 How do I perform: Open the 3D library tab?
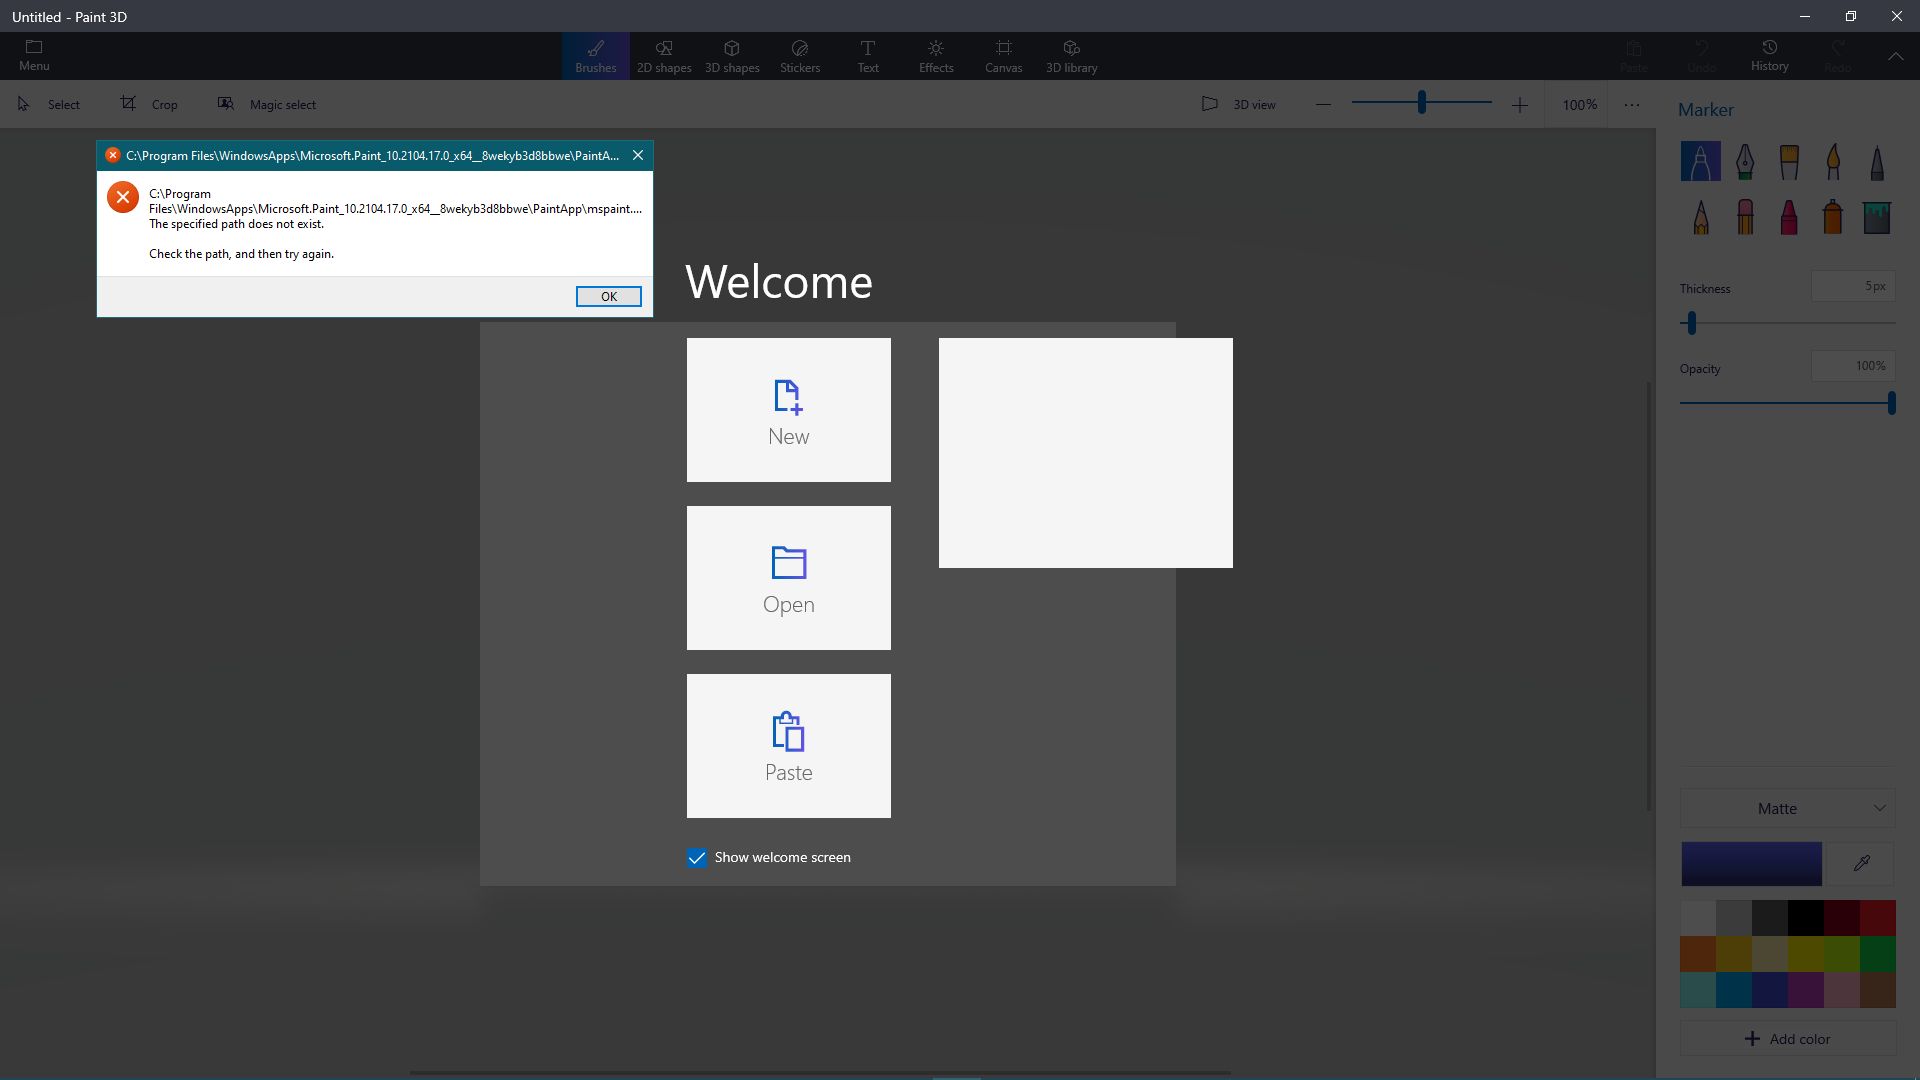(1071, 55)
